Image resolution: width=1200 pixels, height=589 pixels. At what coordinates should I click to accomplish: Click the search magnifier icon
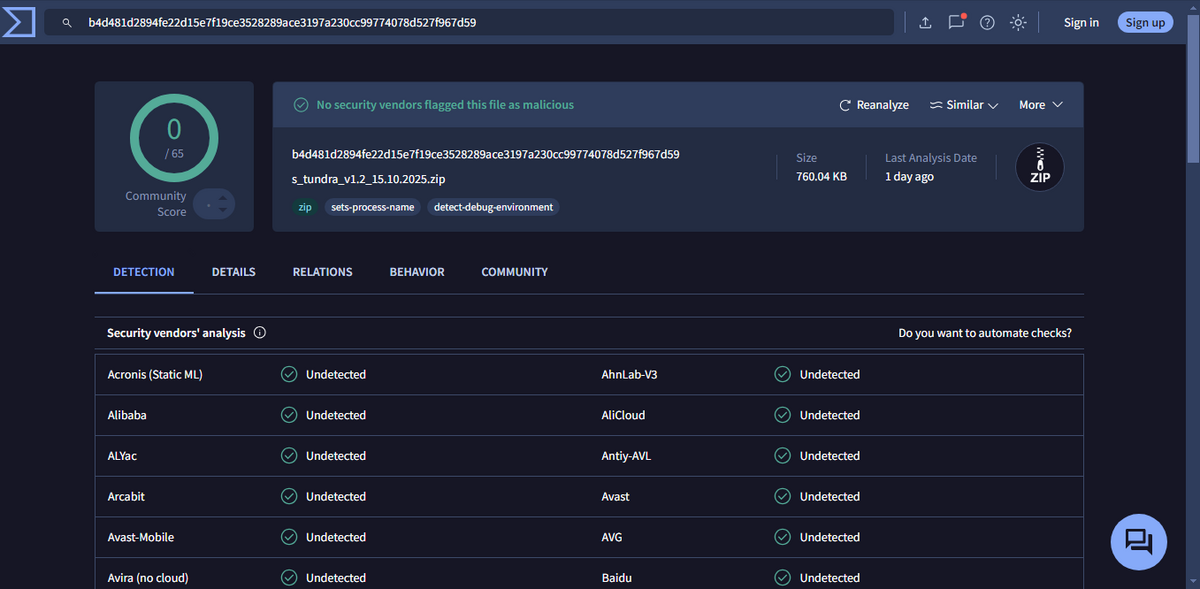click(x=67, y=22)
